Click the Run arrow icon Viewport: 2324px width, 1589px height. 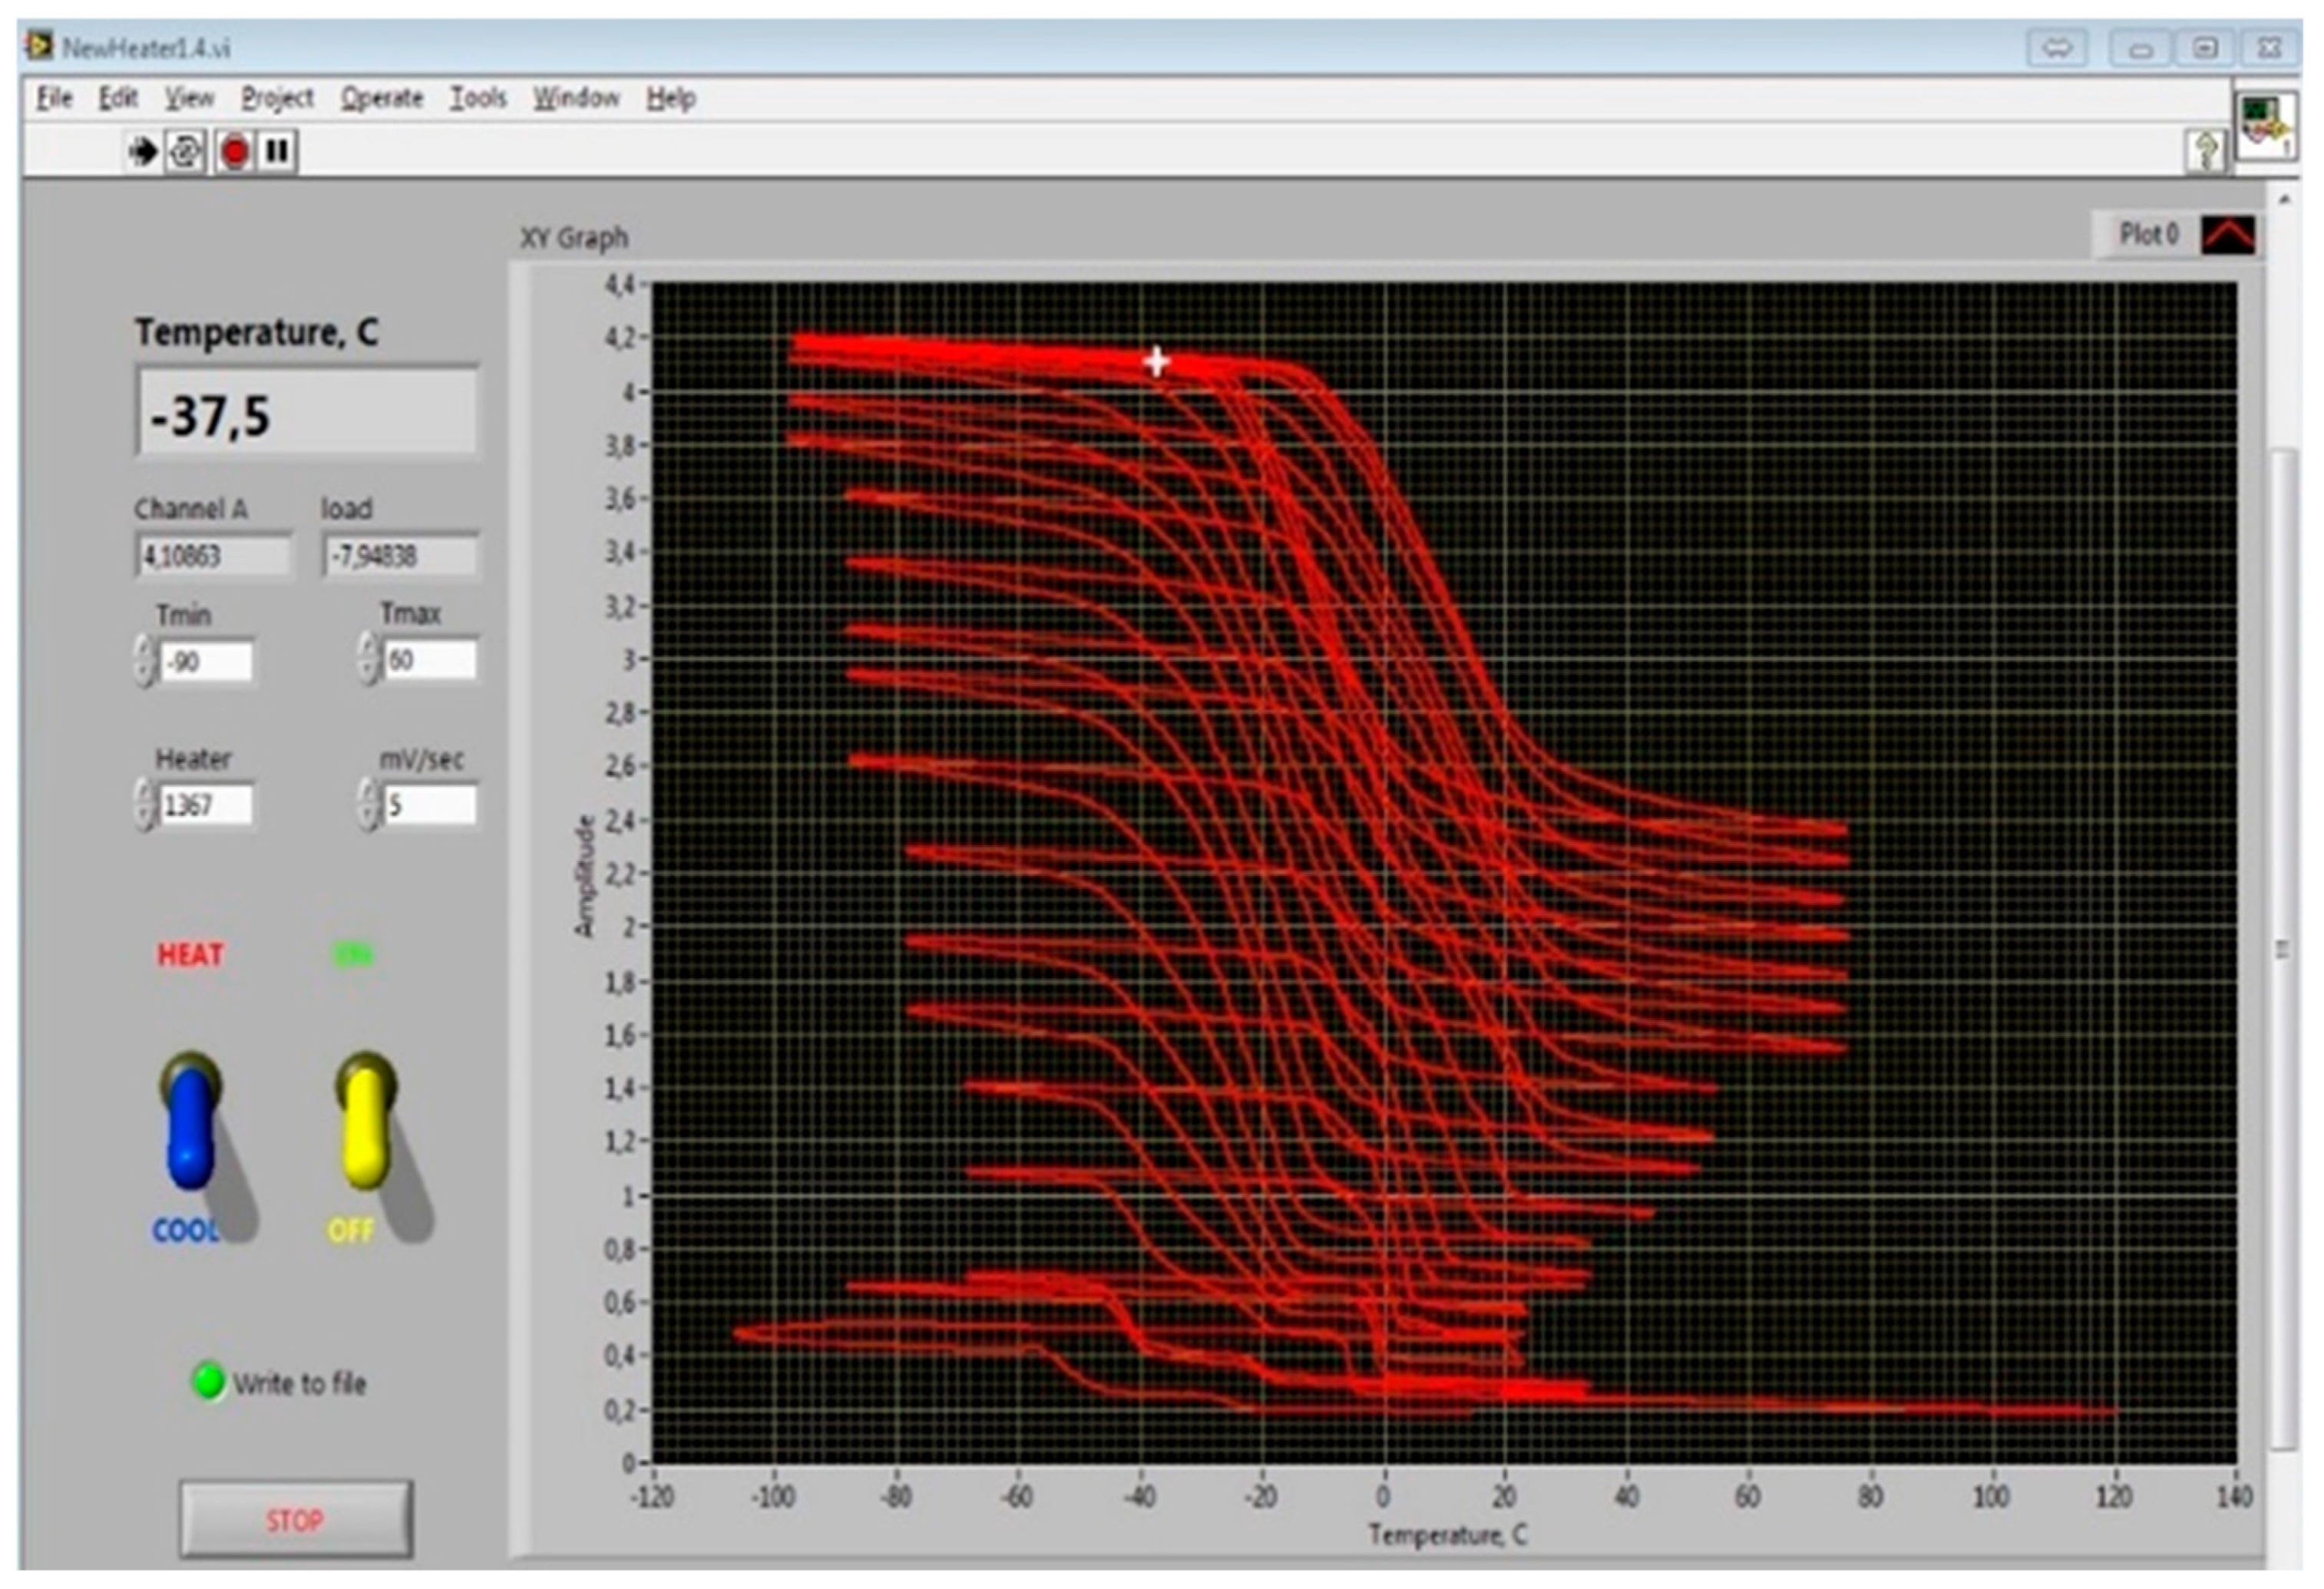(142, 152)
